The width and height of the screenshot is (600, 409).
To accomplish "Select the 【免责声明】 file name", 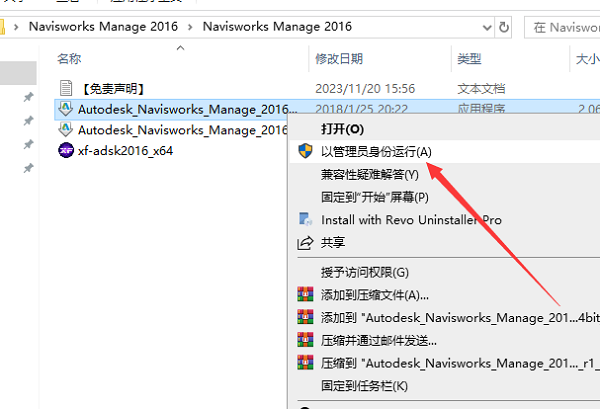I will pos(113,88).
